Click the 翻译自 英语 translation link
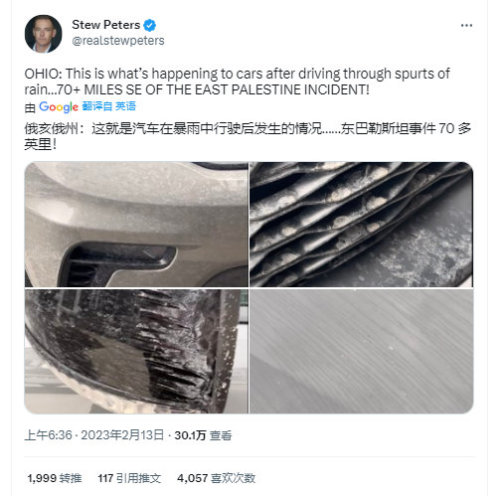500x496 pixels. click(x=109, y=106)
